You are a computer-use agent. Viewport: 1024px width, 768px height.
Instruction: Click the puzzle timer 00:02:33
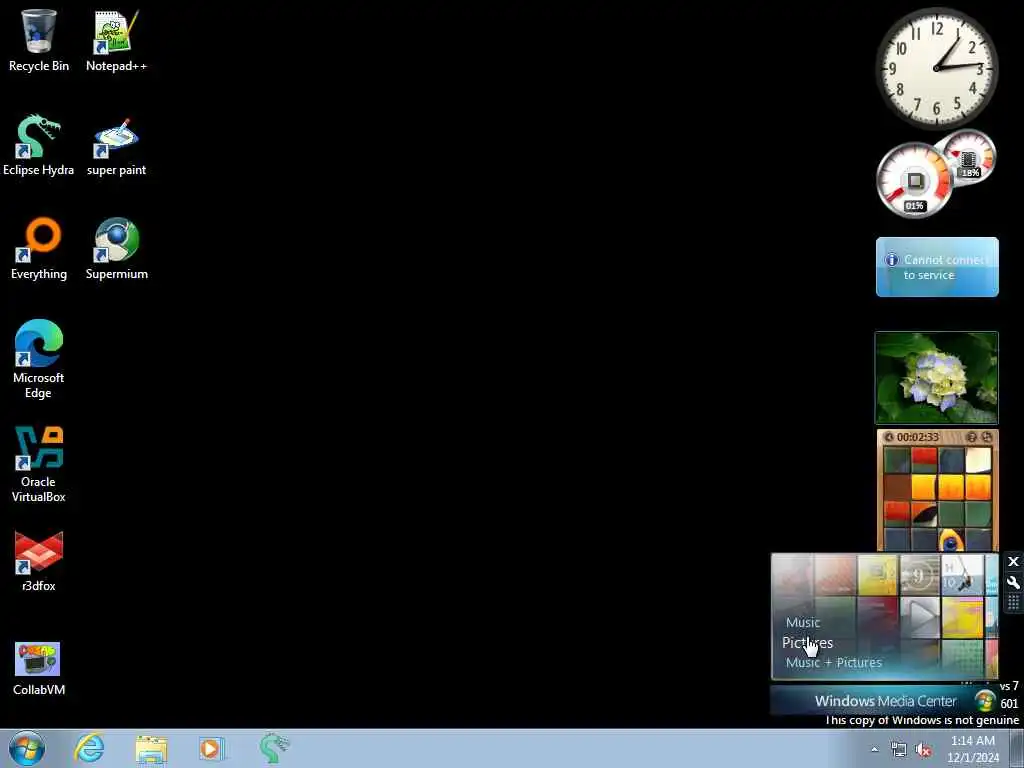click(x=918, y=437)
